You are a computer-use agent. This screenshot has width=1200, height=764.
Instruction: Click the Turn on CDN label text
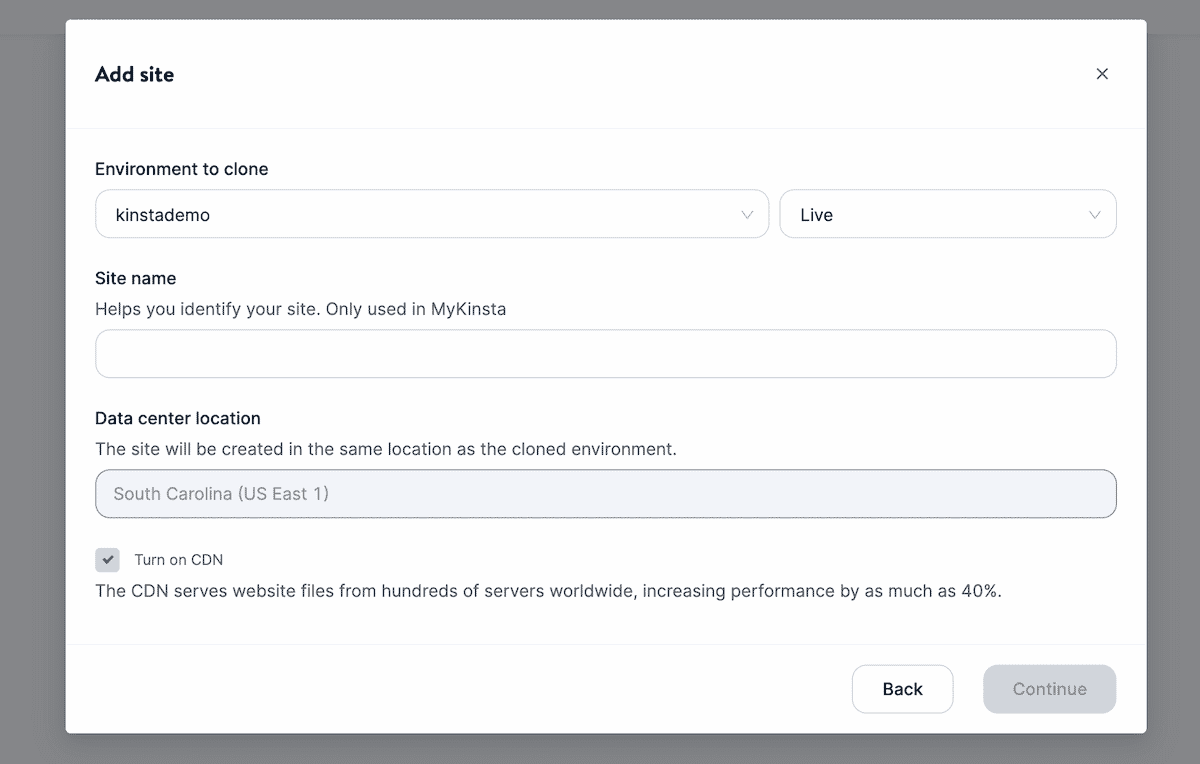(x=178, y=560)
